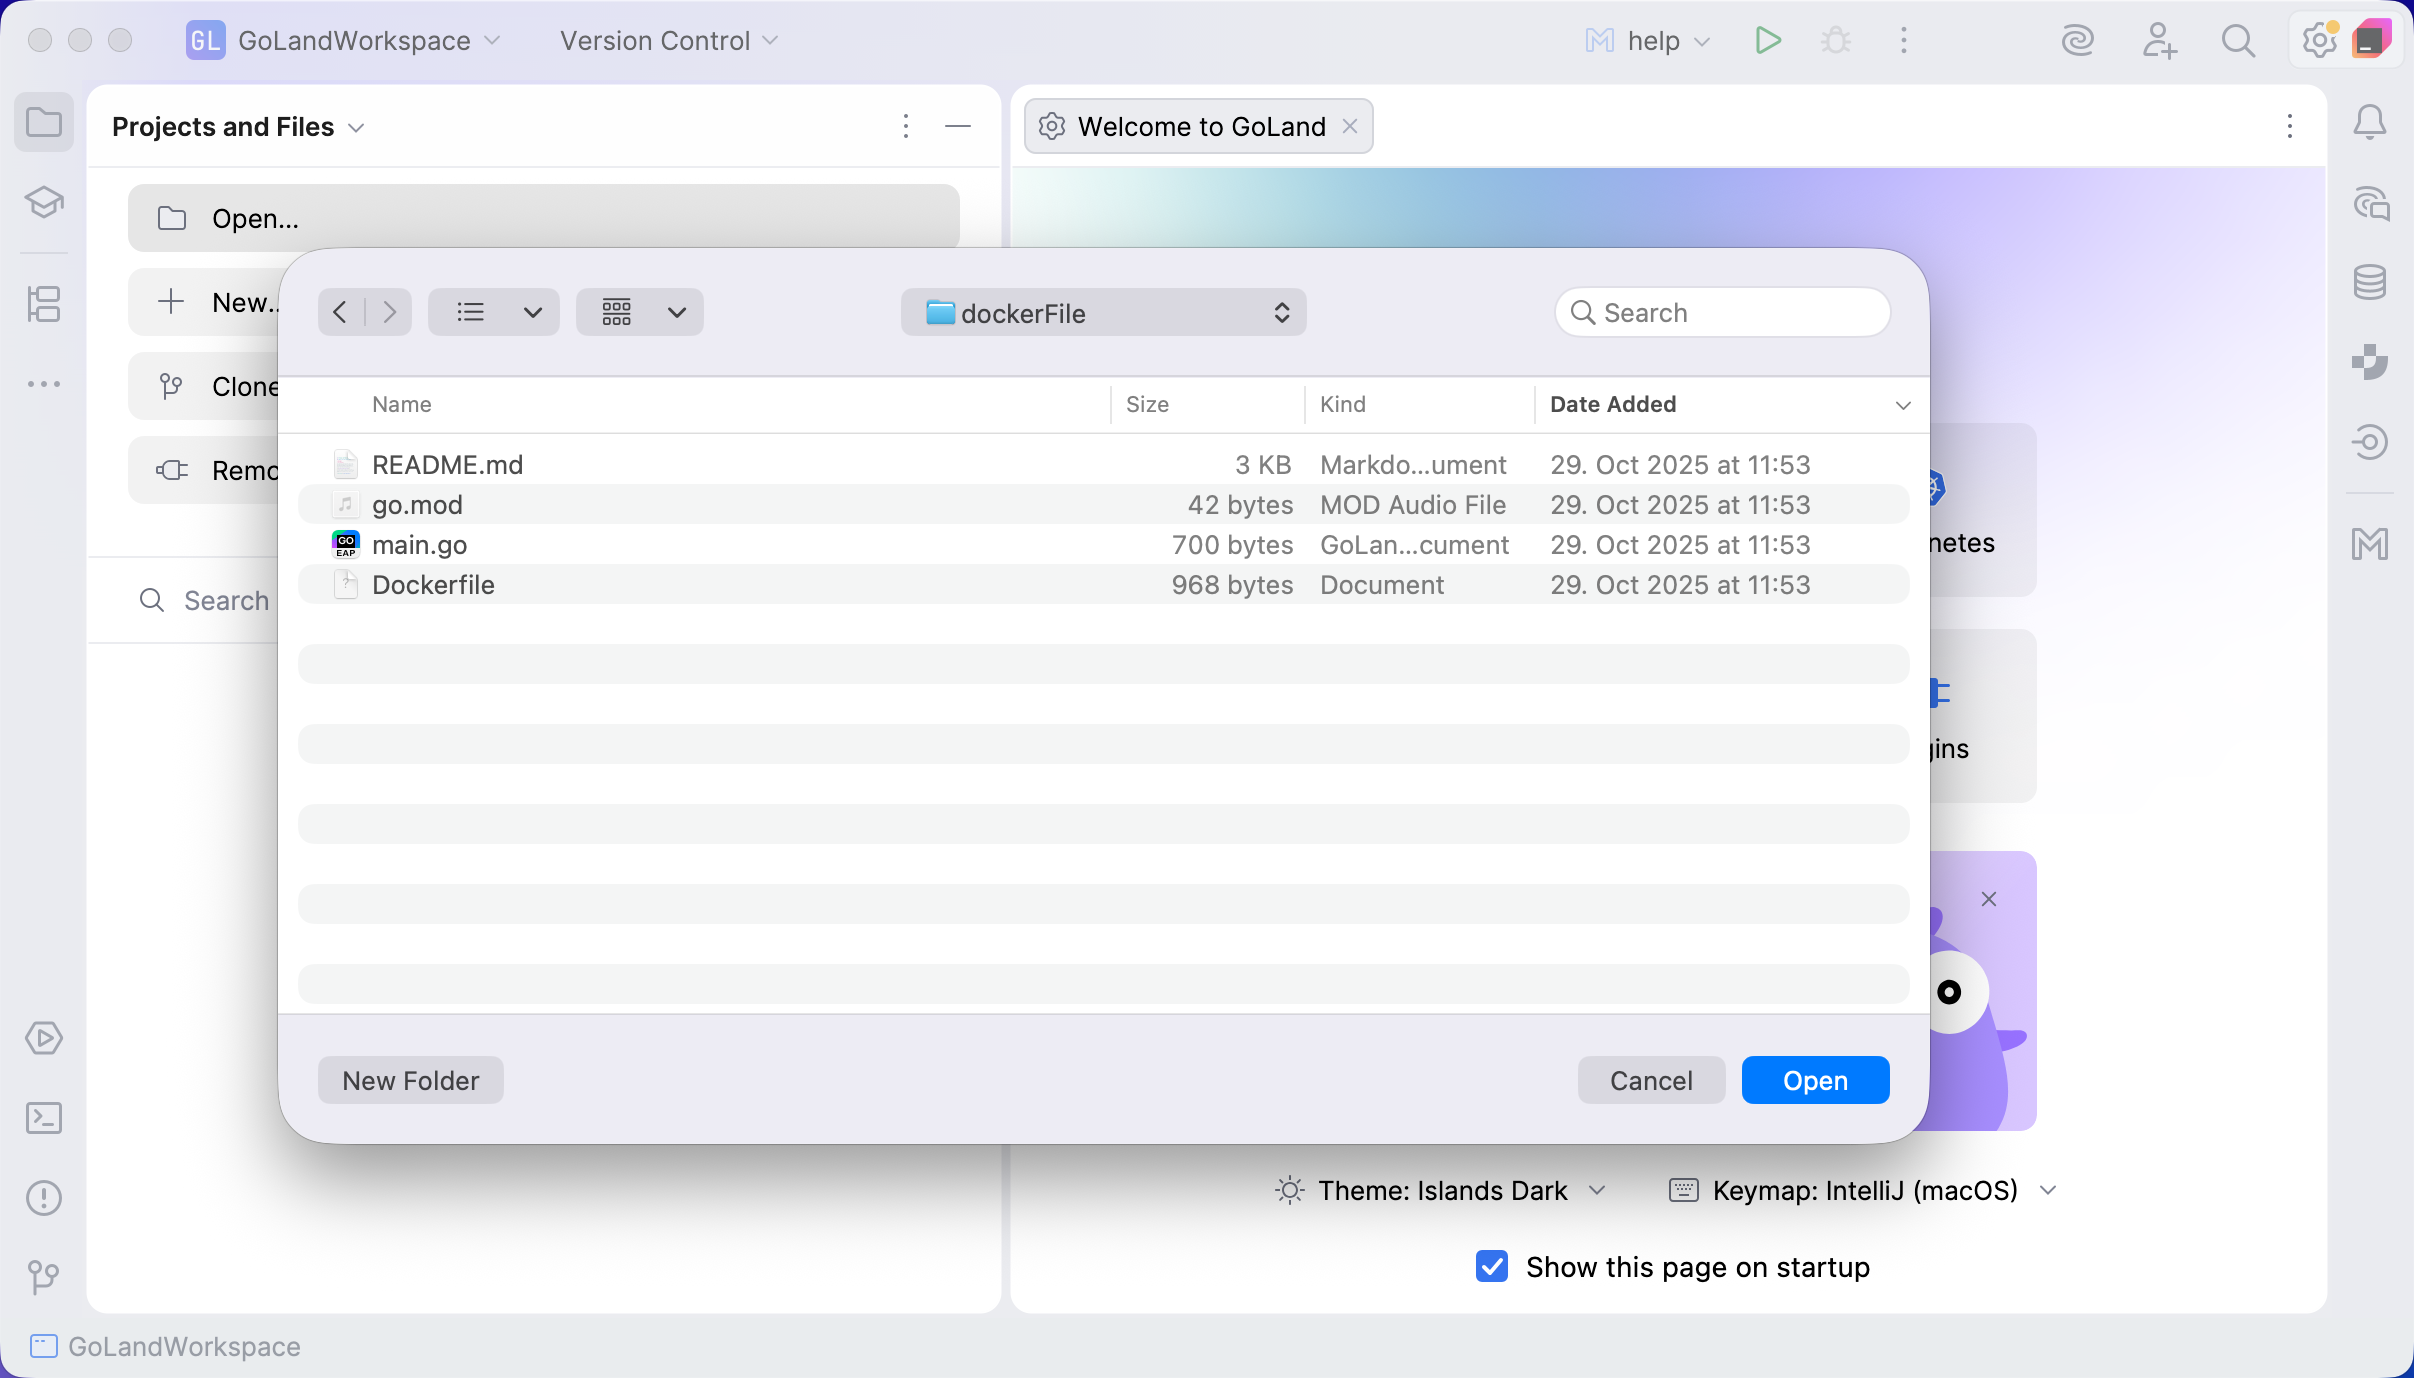Screen dimensions: 2414x1378
Task: Click the New Folder button
Action: [410, 1080]
